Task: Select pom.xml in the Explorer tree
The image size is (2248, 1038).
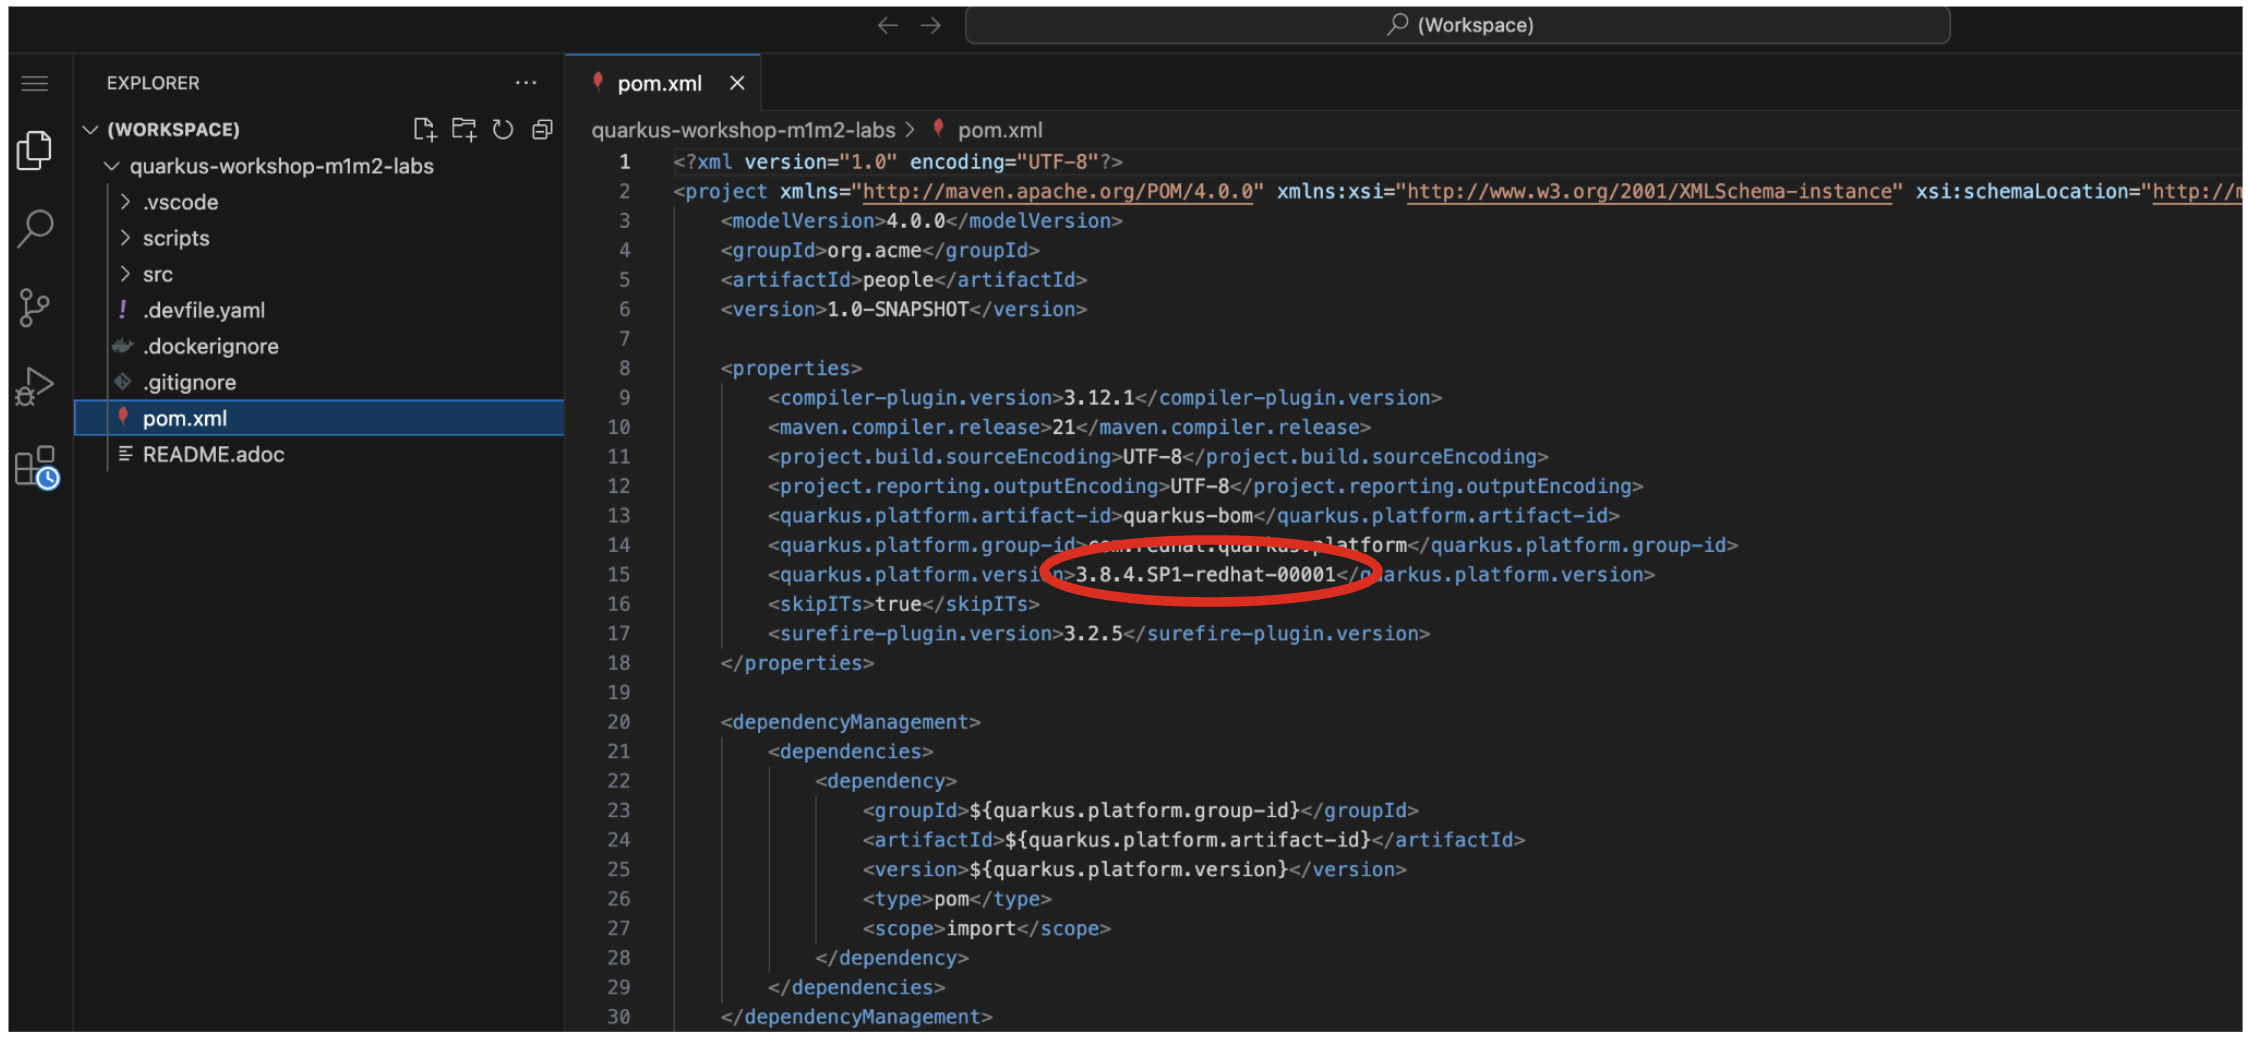Action: click(x=320, y=418)
